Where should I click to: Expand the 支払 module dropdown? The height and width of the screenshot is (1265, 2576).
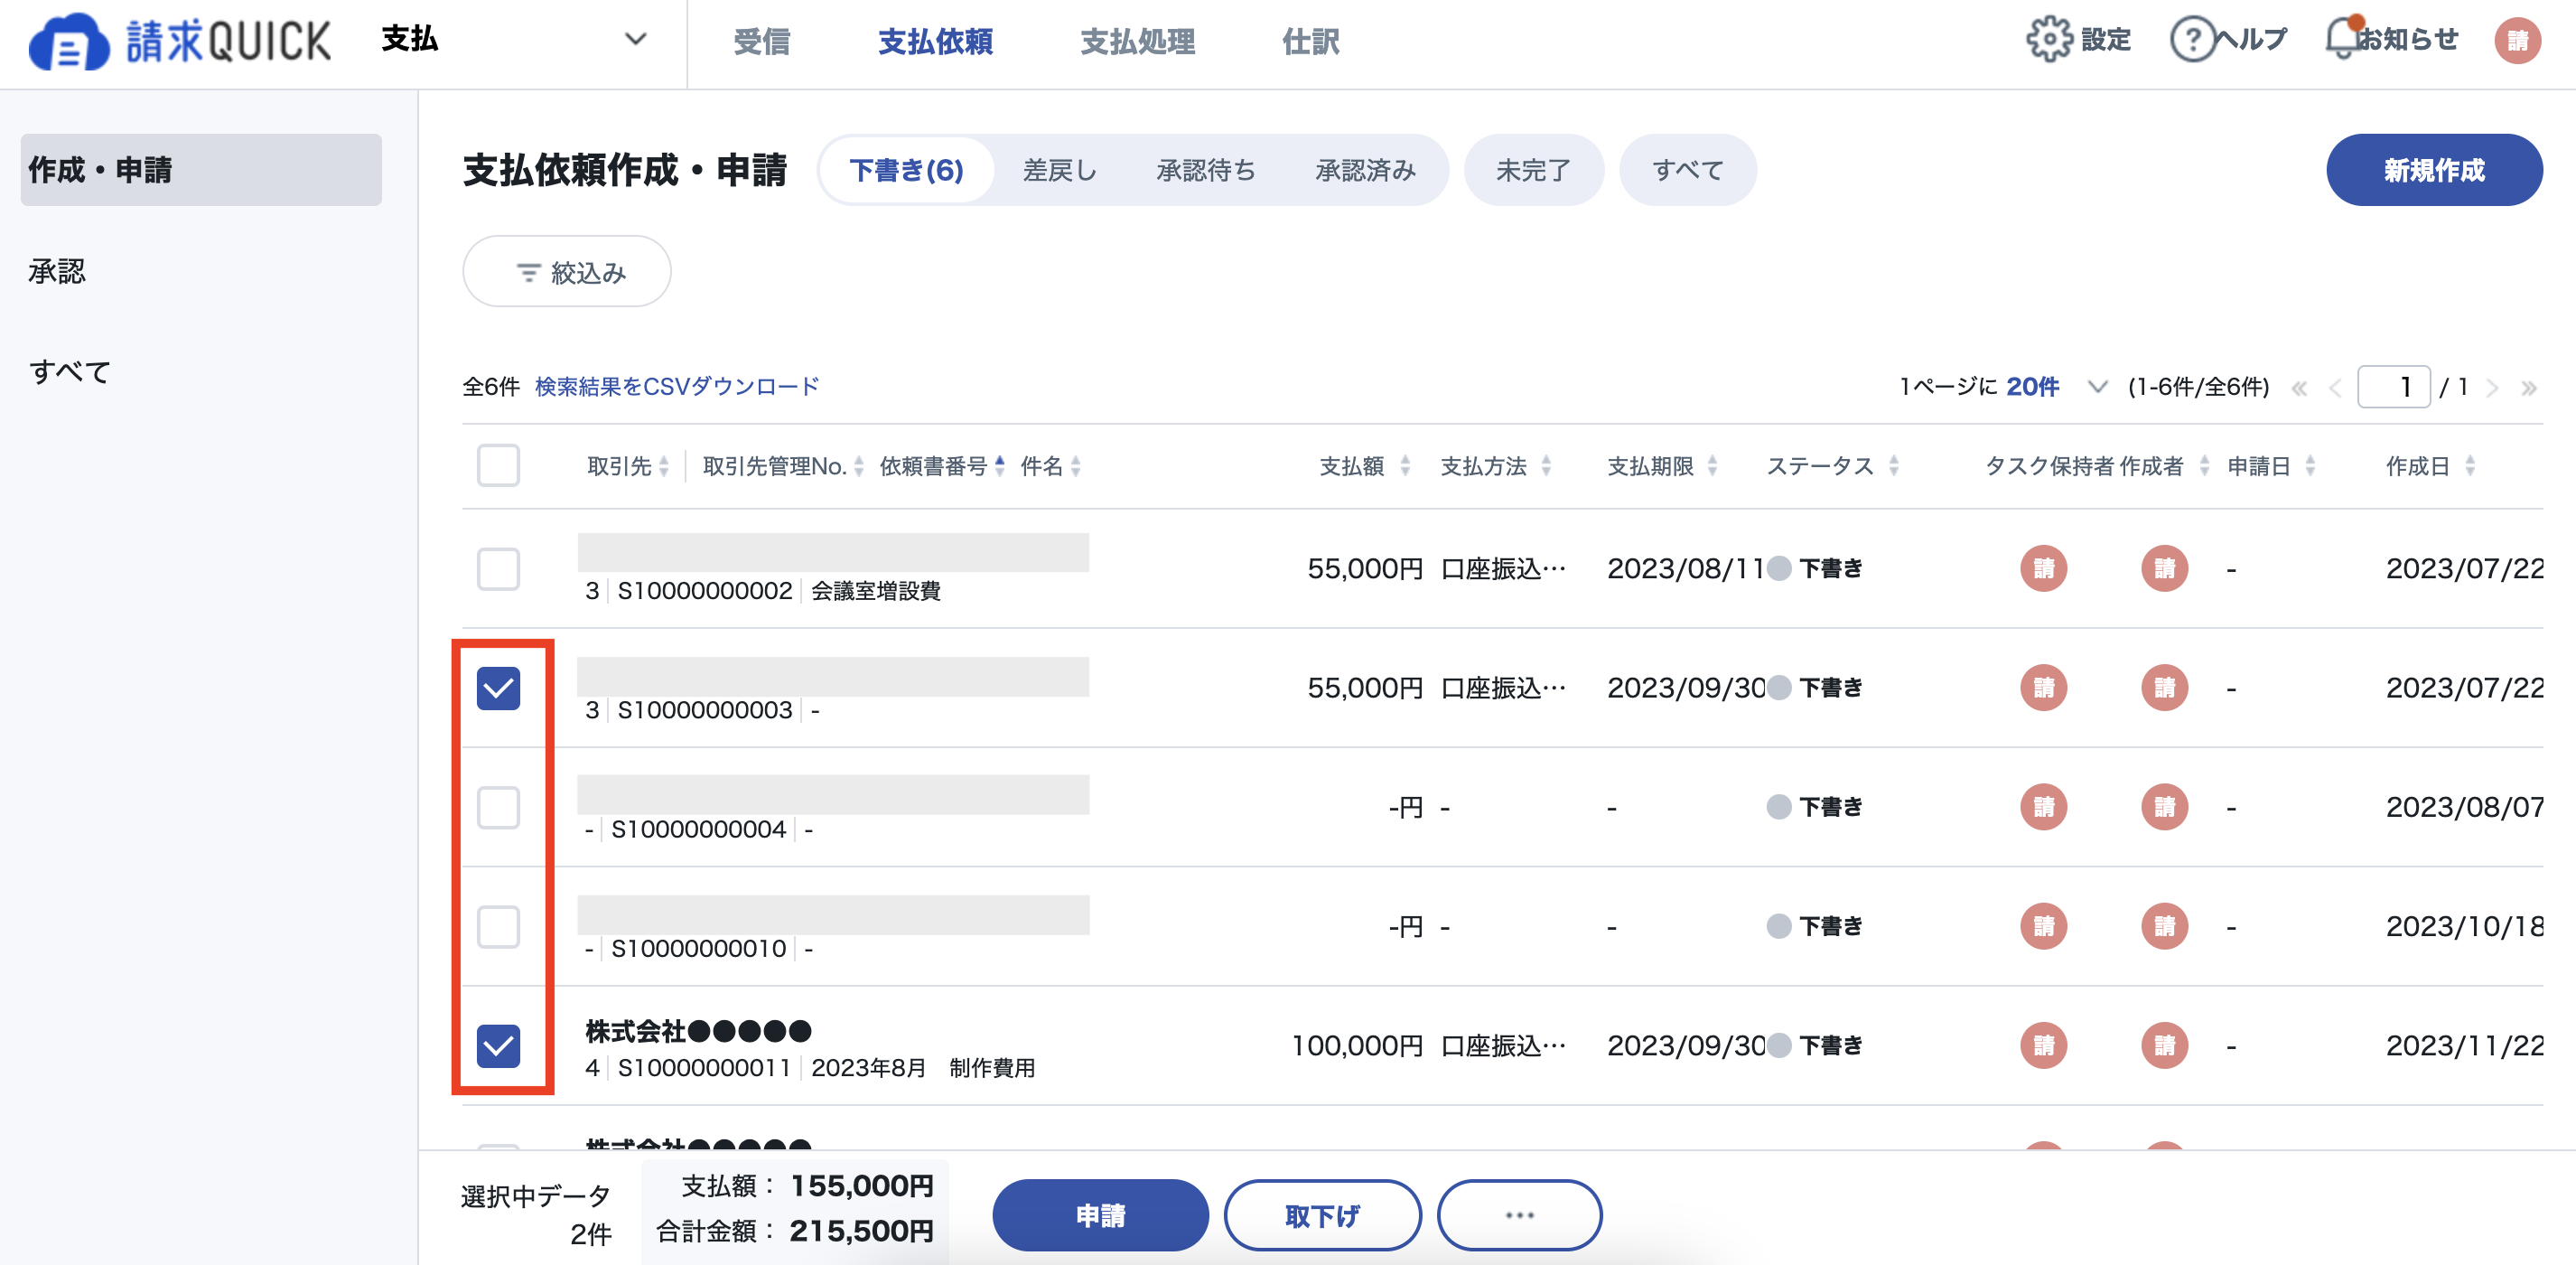[515, 40]
